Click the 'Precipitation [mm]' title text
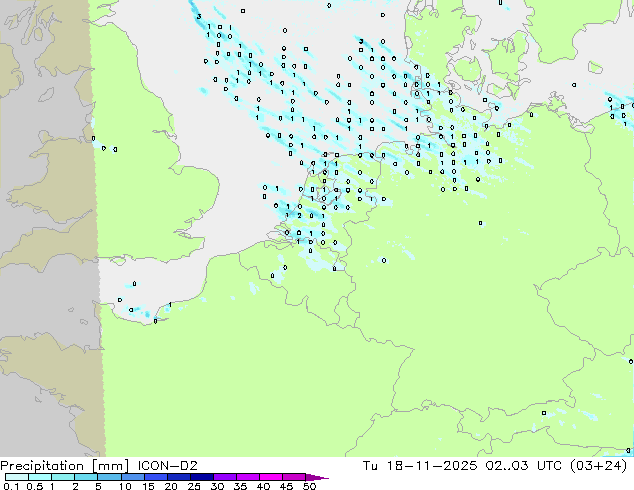The image size is (634, 490). coord(64,466)
